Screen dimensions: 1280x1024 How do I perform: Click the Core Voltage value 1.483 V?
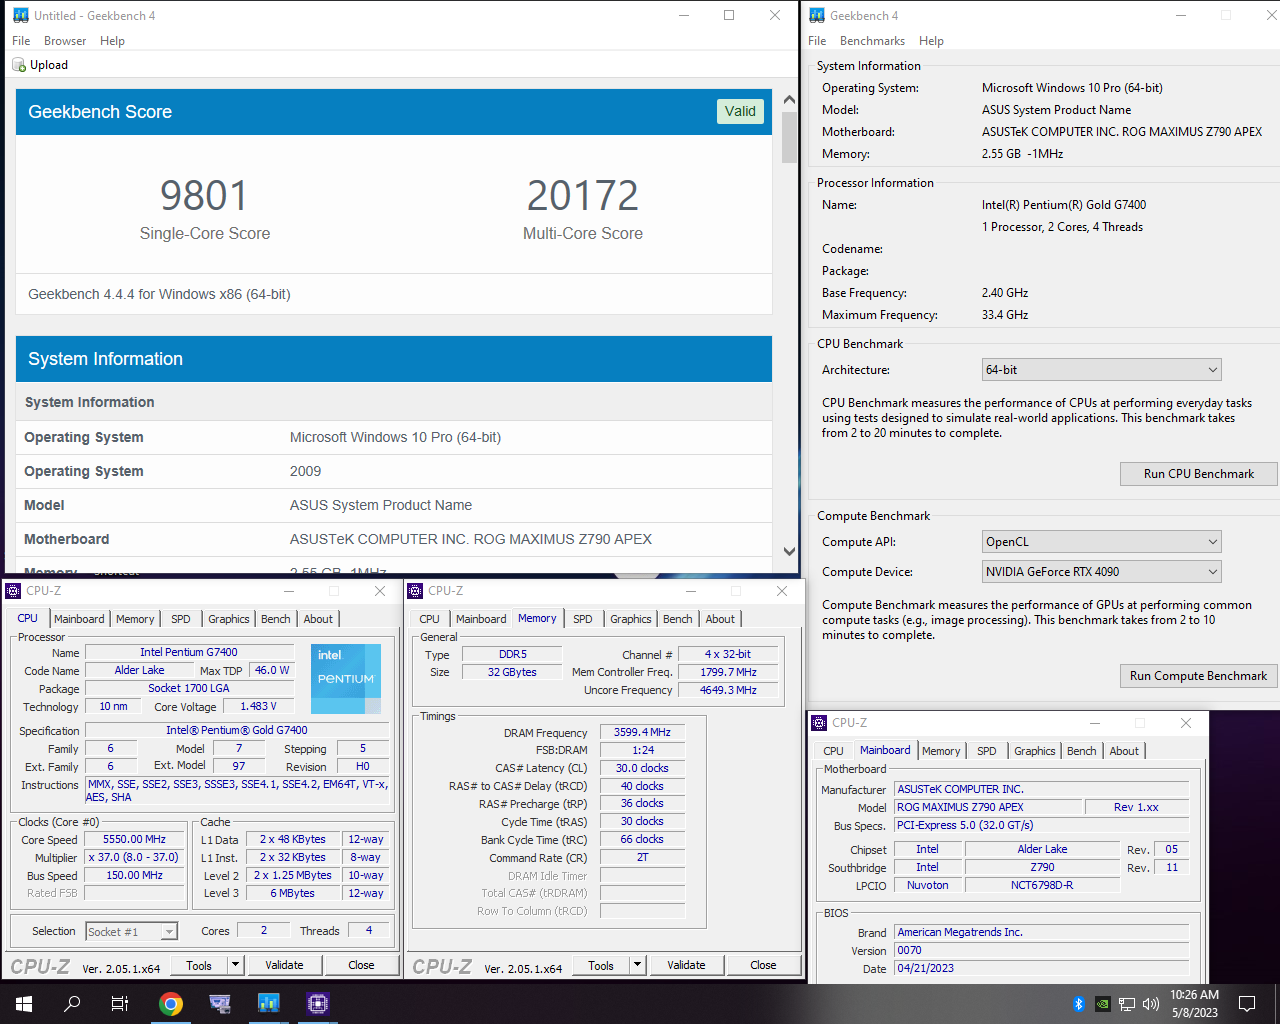pyautogui.click(x=258, y=707)
